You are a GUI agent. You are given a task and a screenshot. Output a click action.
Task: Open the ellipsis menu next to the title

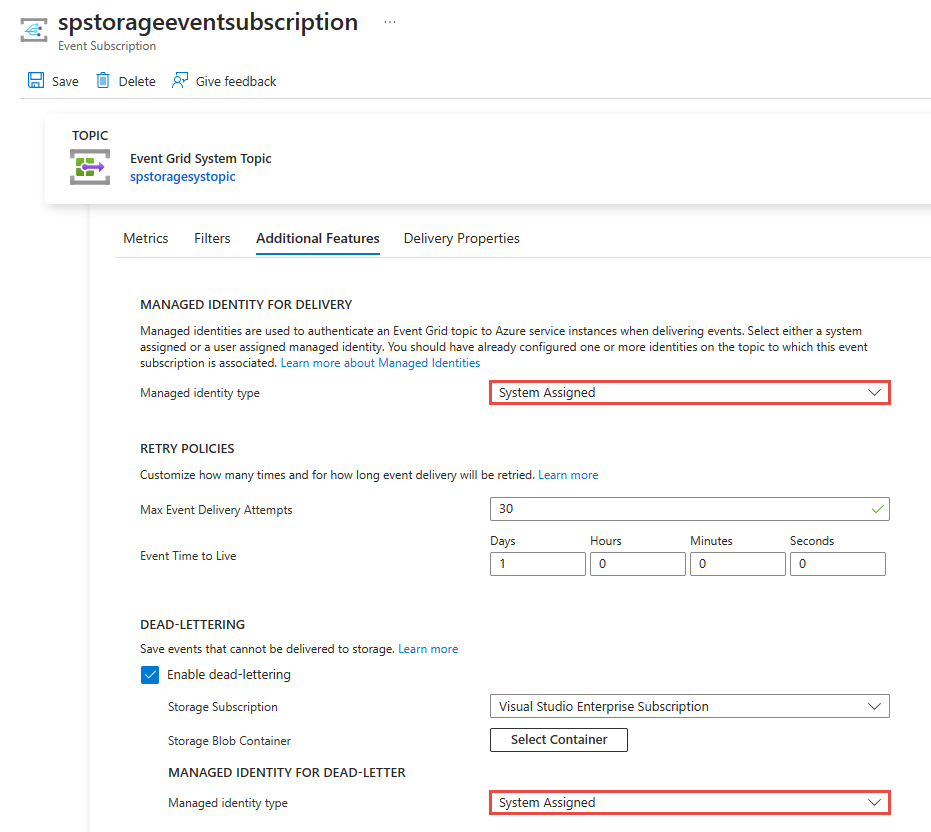389,20
